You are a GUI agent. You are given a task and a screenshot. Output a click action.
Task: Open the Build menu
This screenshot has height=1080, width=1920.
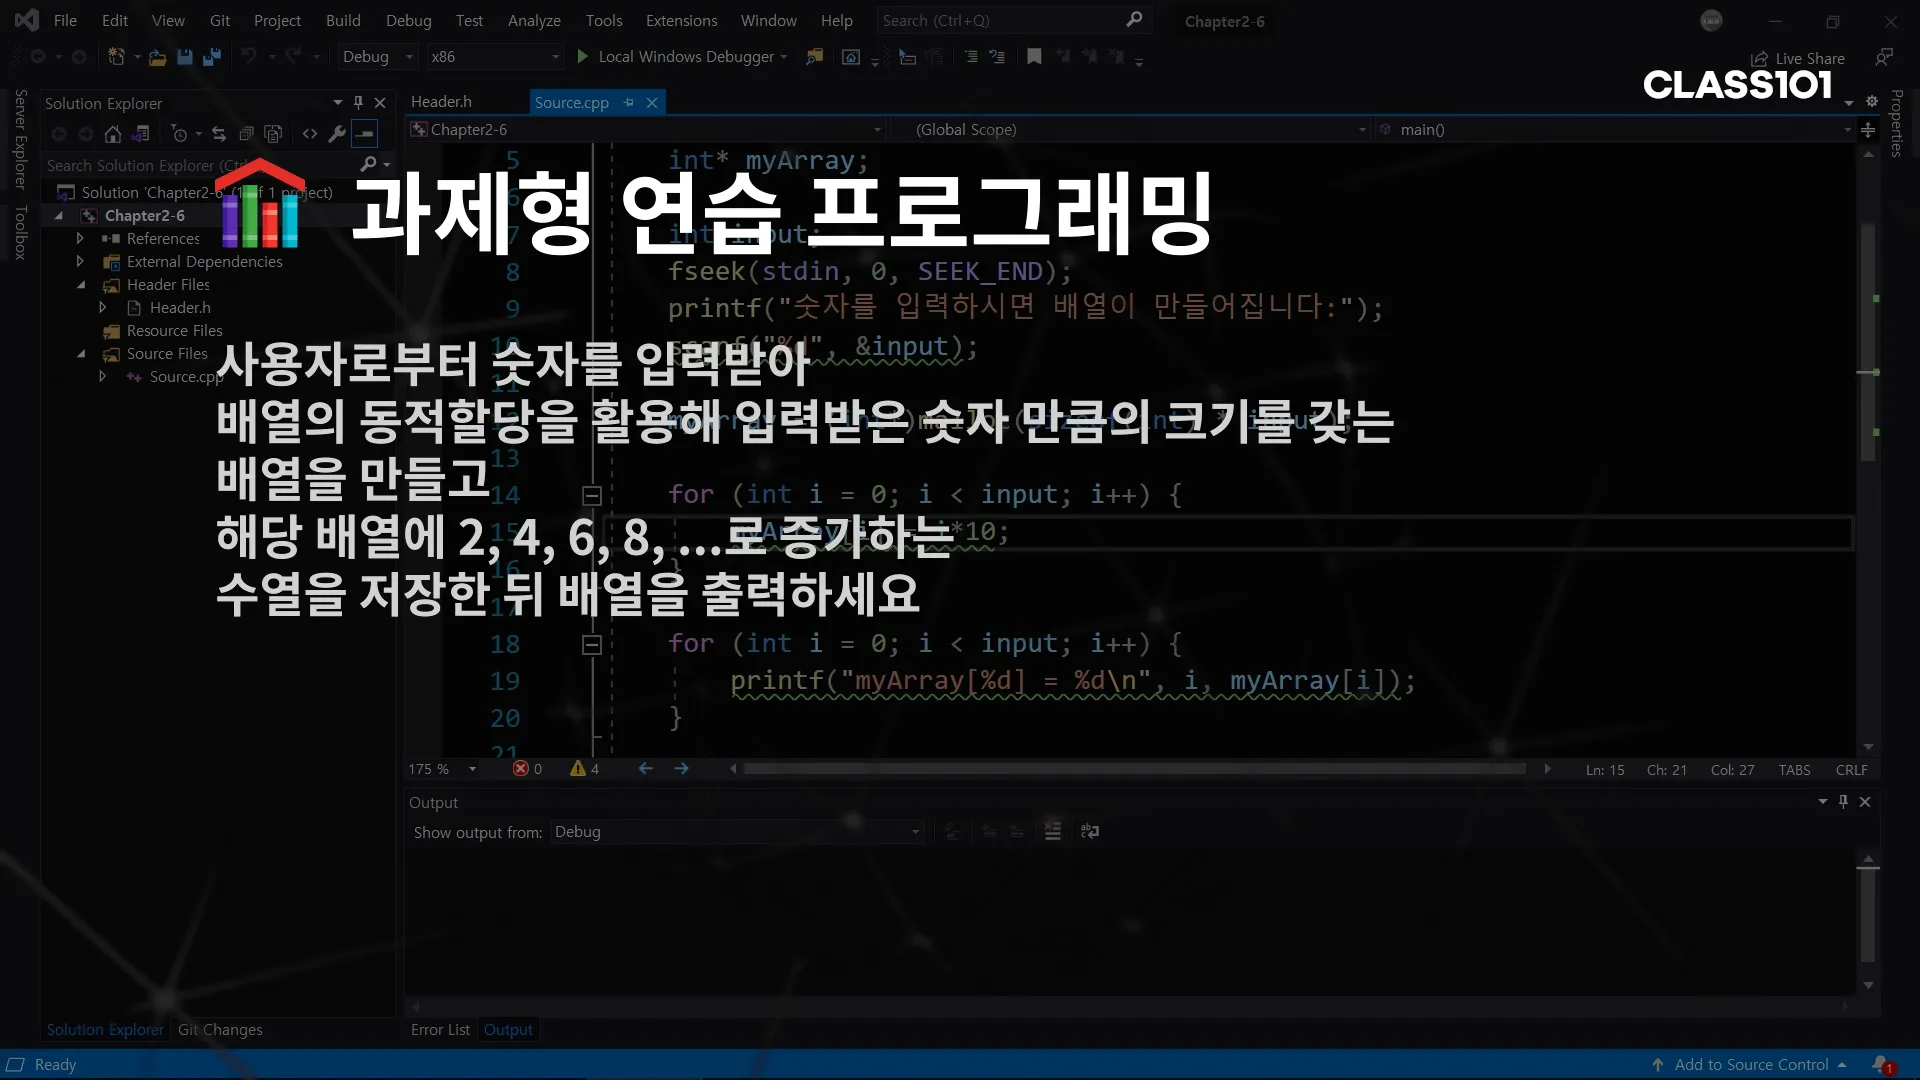[343, 21]
